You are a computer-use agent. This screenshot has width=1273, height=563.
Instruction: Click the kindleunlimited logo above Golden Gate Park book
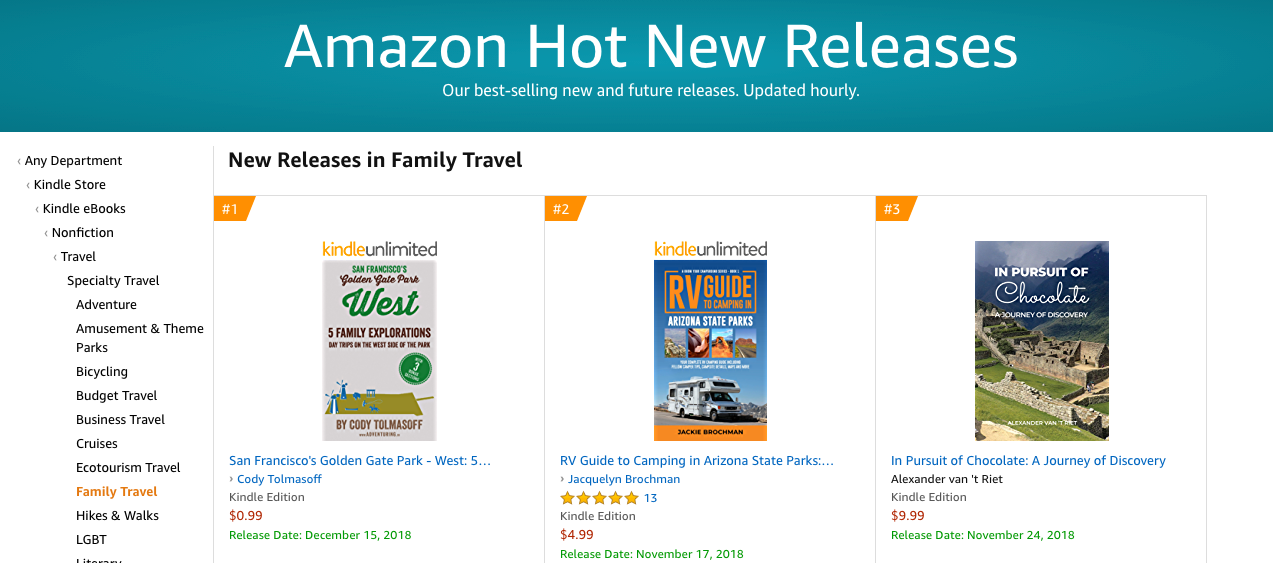(x=380, y=249)
